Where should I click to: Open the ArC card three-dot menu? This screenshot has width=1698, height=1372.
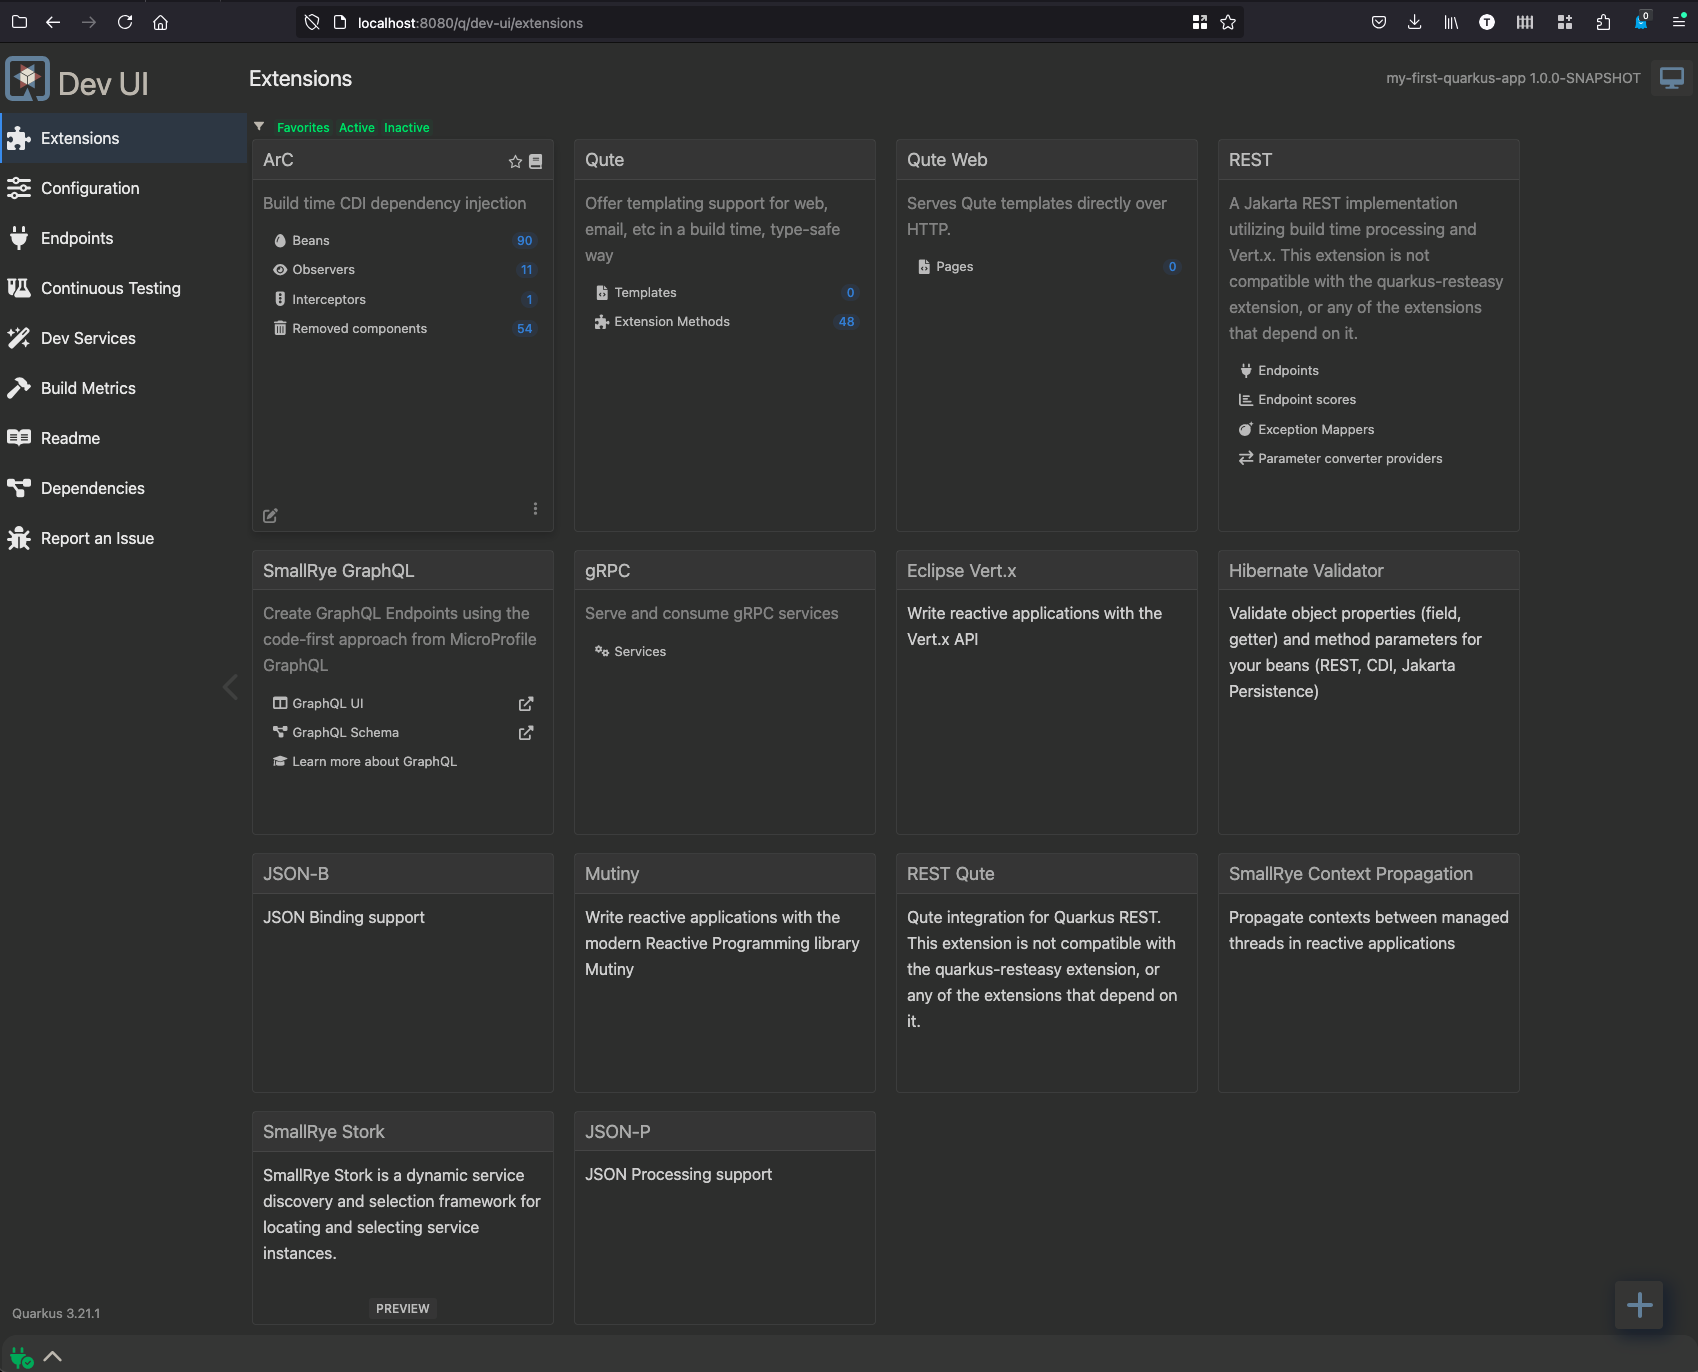tap(535, 509)
